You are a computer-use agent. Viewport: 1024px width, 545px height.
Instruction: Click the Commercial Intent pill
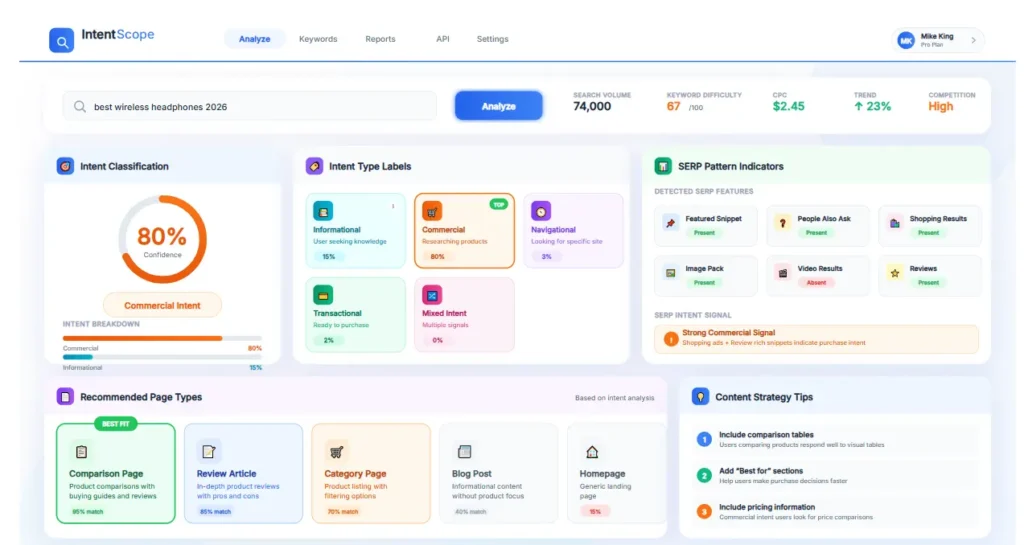[162, 305]
